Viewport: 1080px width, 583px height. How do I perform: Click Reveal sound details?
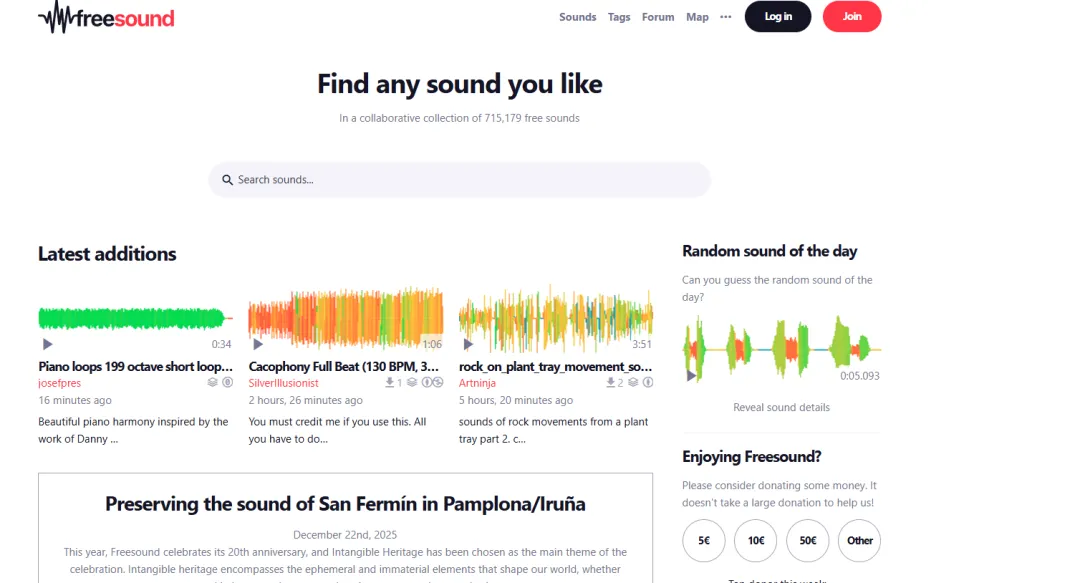(781, 407)
